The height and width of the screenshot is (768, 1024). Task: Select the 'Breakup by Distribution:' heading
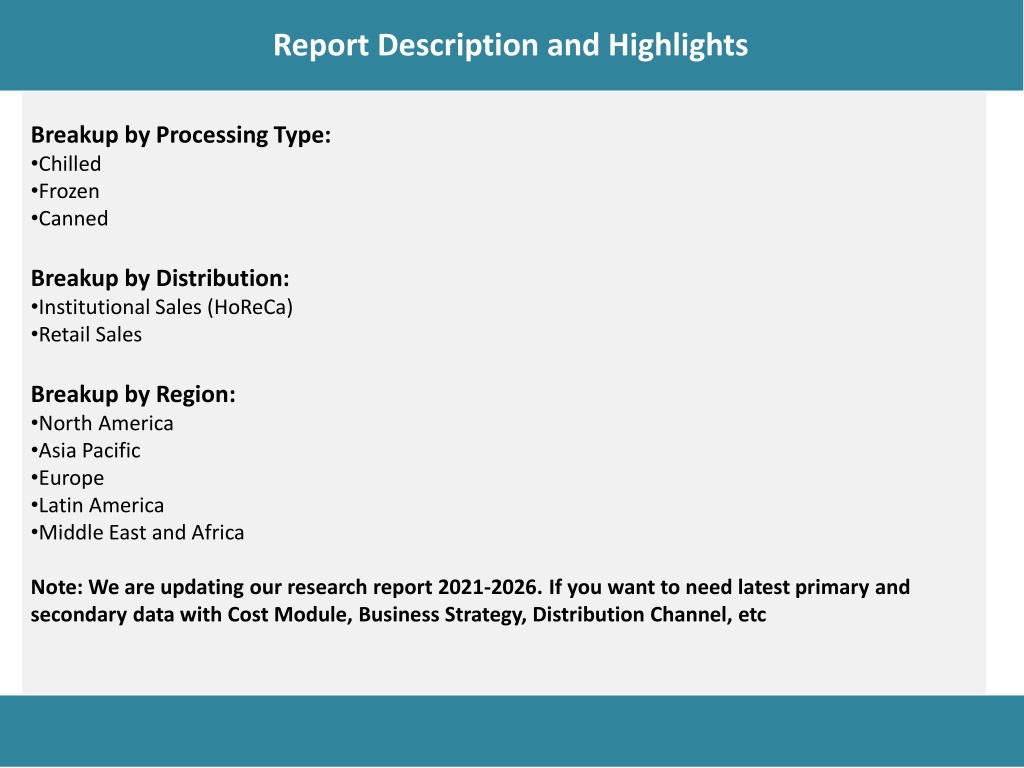pyautogui.click(x=160, y=279)
